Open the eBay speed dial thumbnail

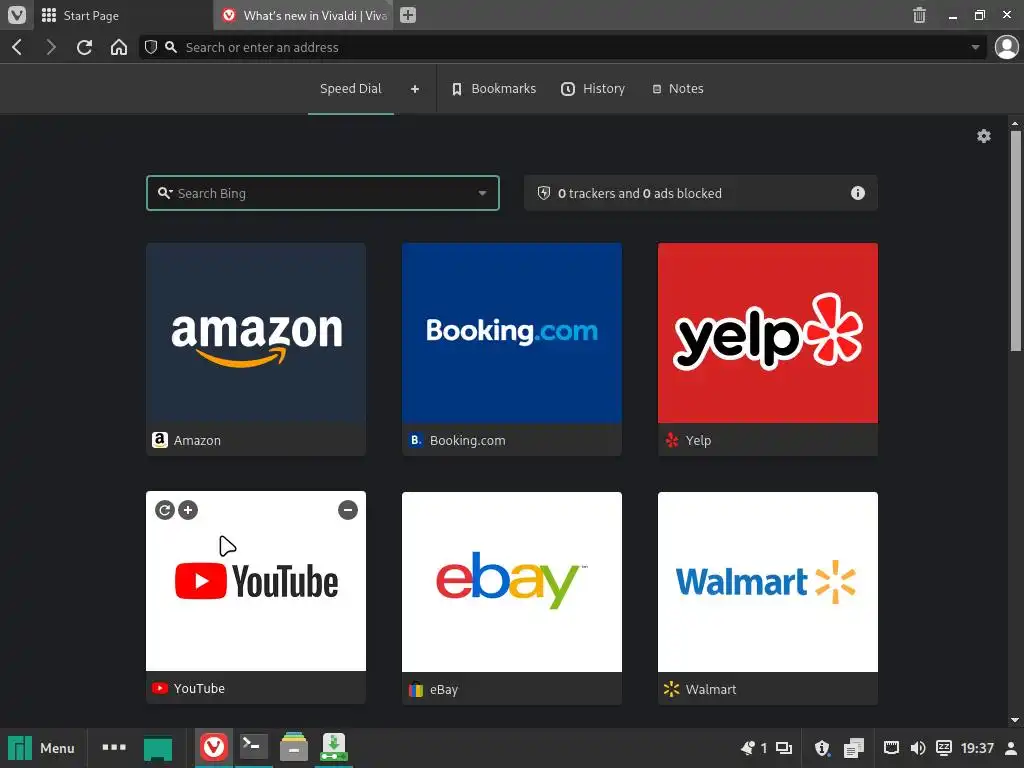point(512,582)
